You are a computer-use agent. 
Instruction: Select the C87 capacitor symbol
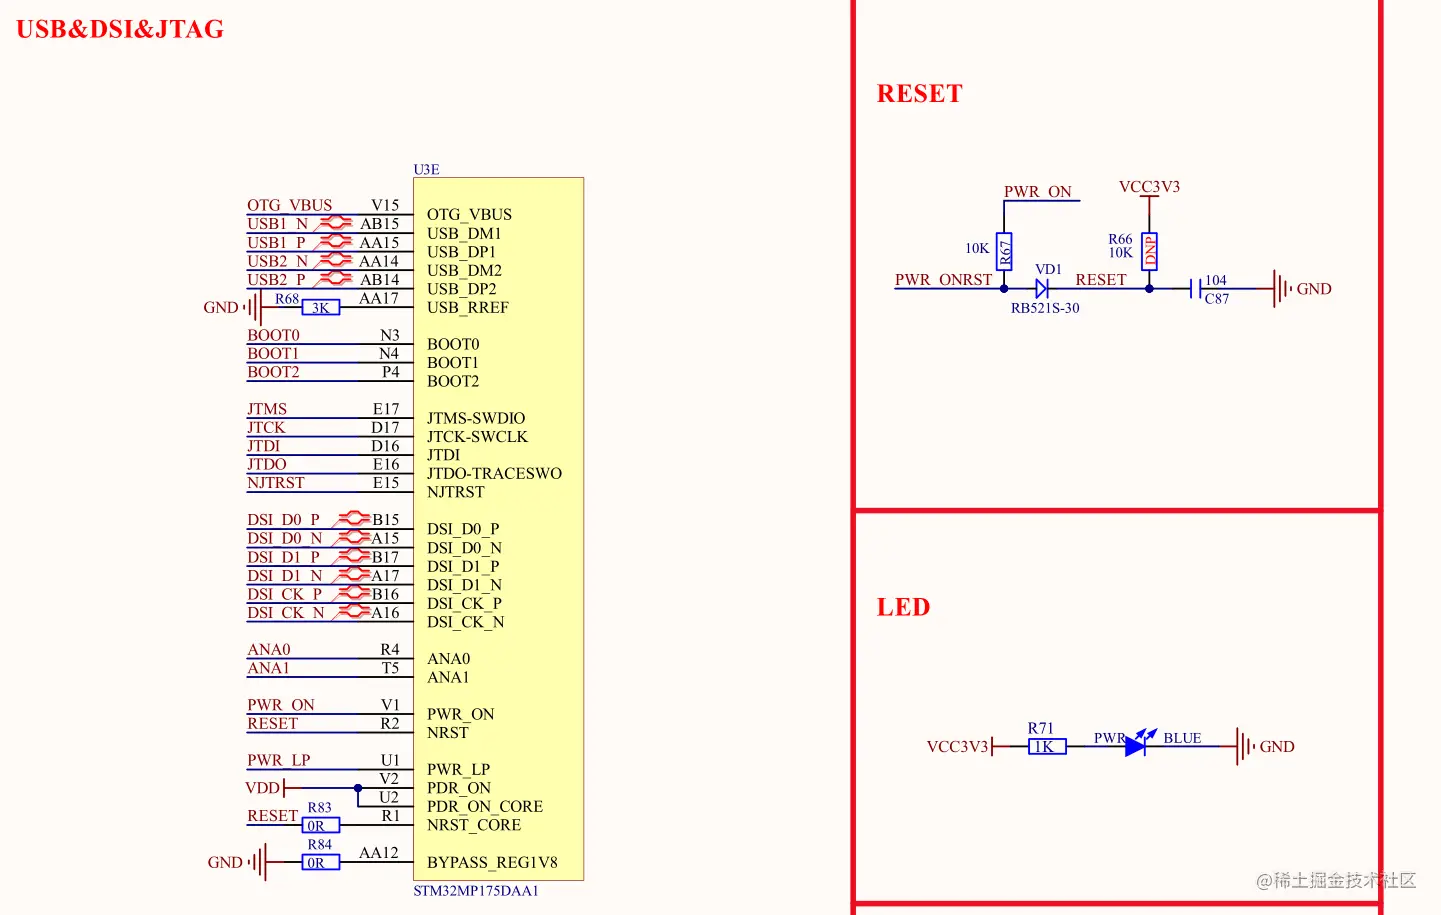(1196, 289)
